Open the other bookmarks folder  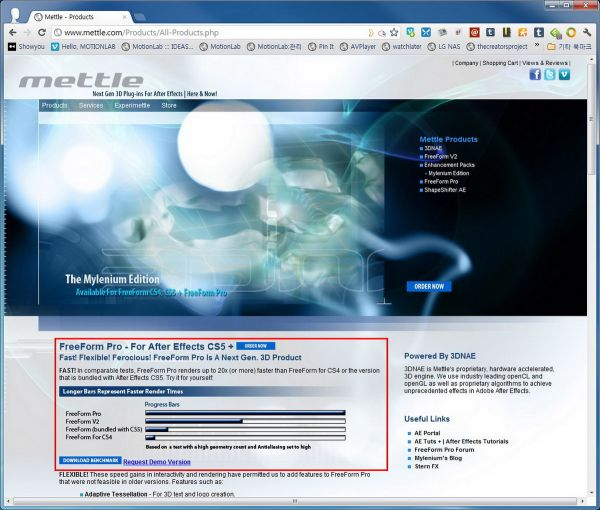569,47
